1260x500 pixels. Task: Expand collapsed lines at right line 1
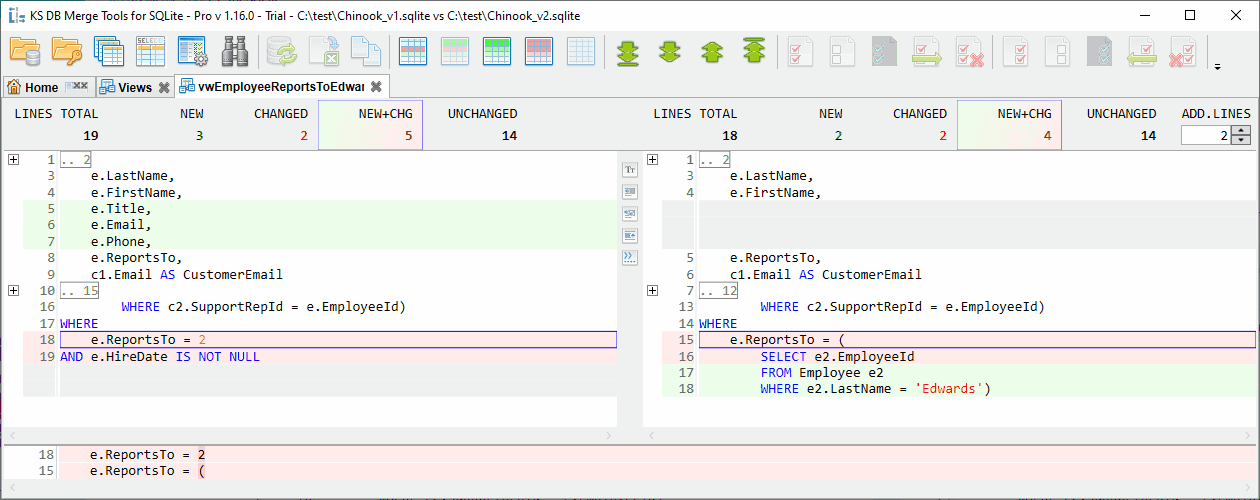click(653, 160)
